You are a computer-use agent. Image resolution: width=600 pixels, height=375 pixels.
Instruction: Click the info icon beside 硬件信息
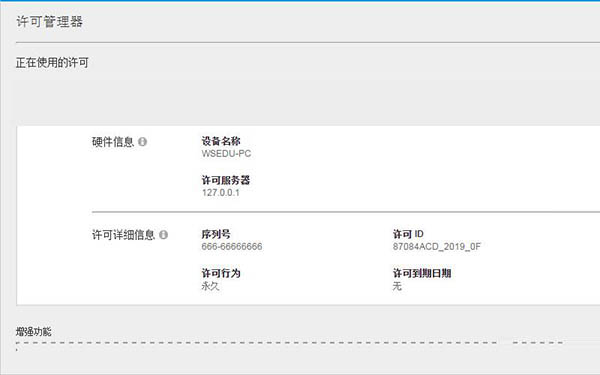(142, 142)
